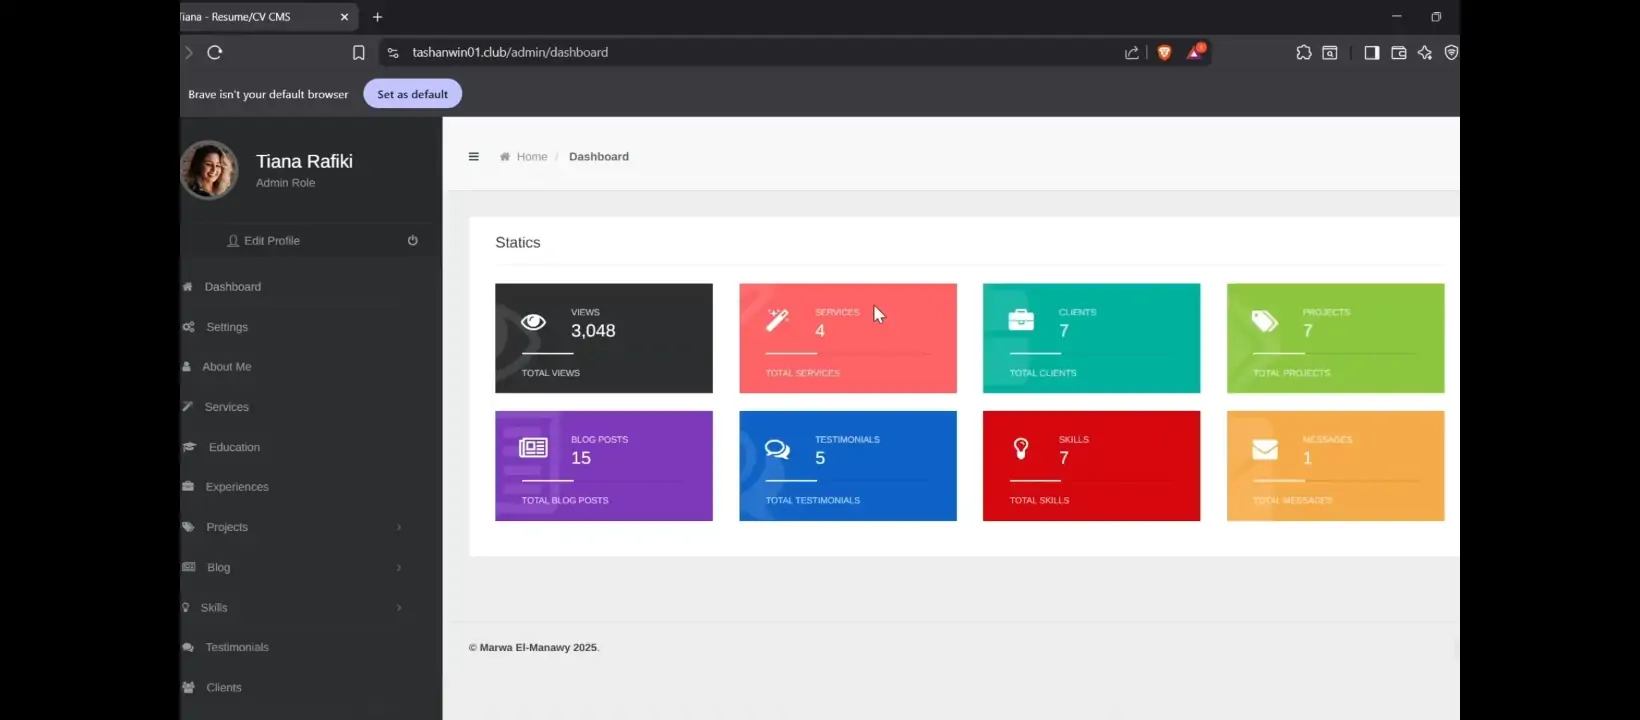Click the Total Services label
Image resolution: width=1640 pixels, height=720 pixels.
(x=803, y=373)
